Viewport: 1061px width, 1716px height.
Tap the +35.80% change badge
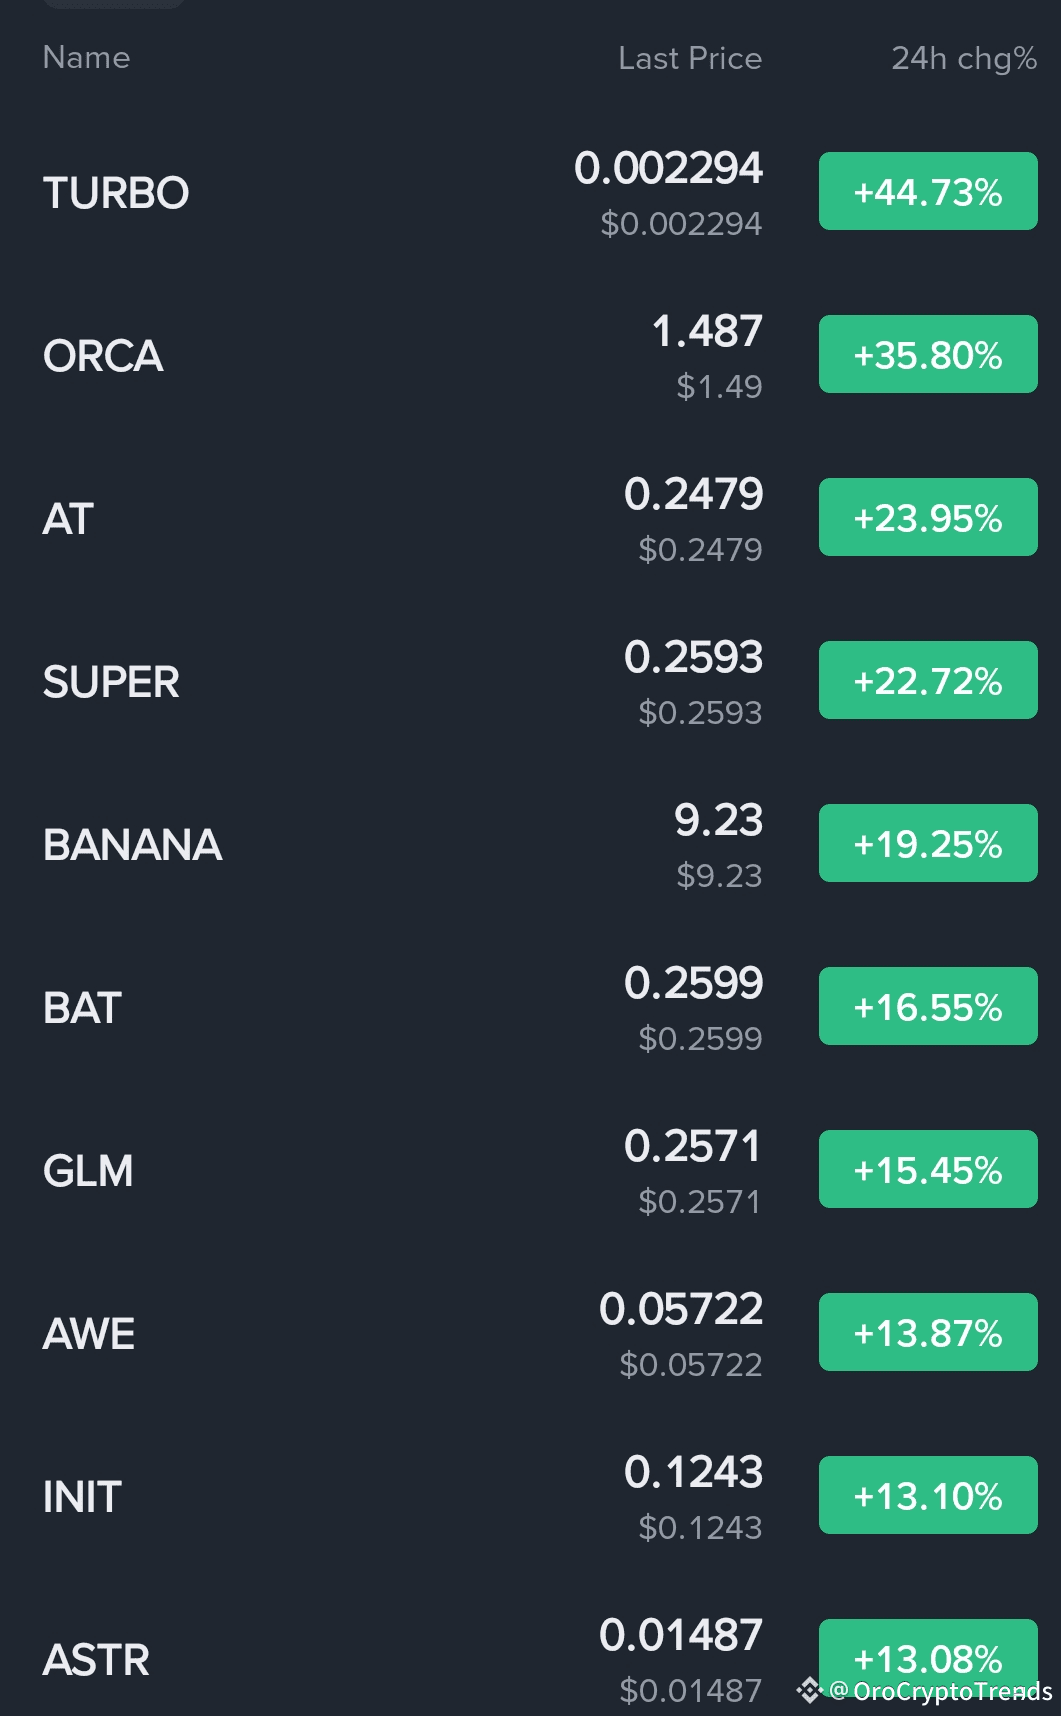tap(927, 355)
